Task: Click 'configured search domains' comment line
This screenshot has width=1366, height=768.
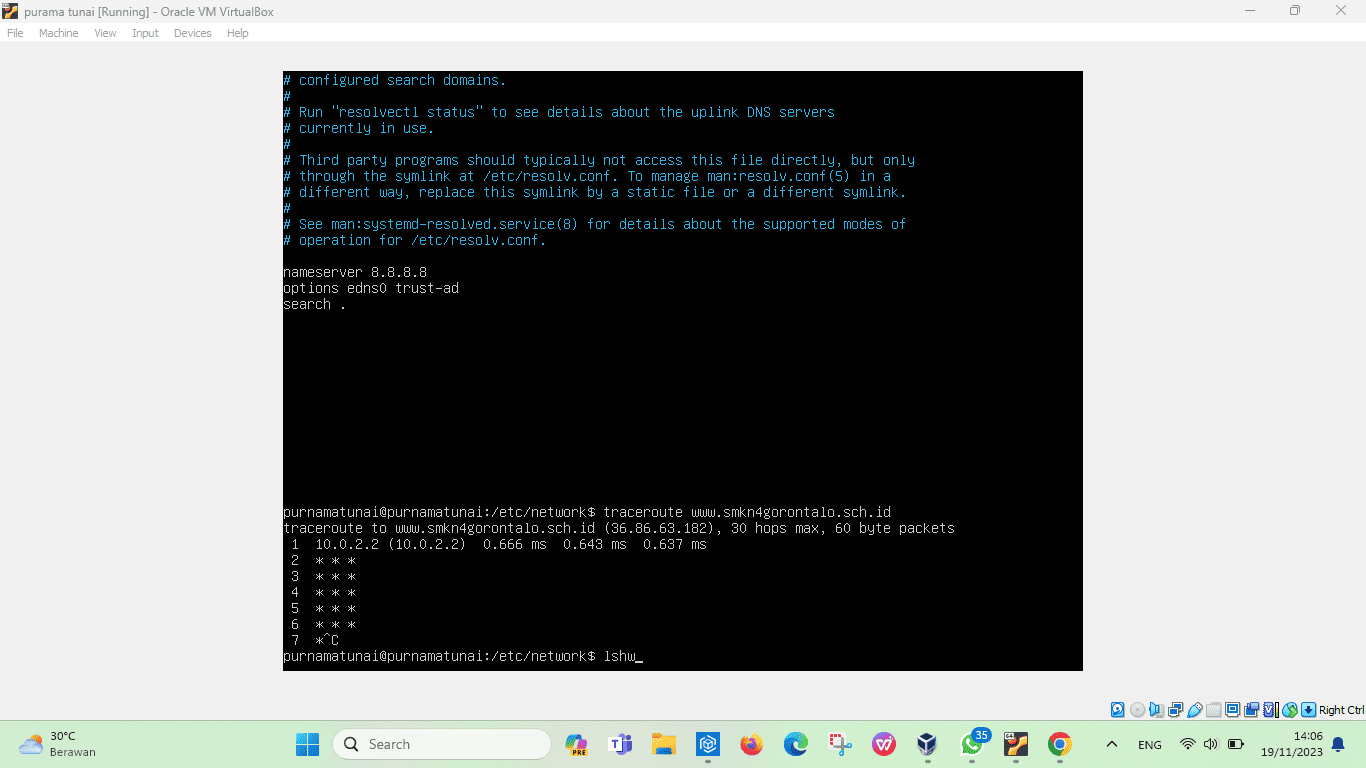Action: coord(395,80)
